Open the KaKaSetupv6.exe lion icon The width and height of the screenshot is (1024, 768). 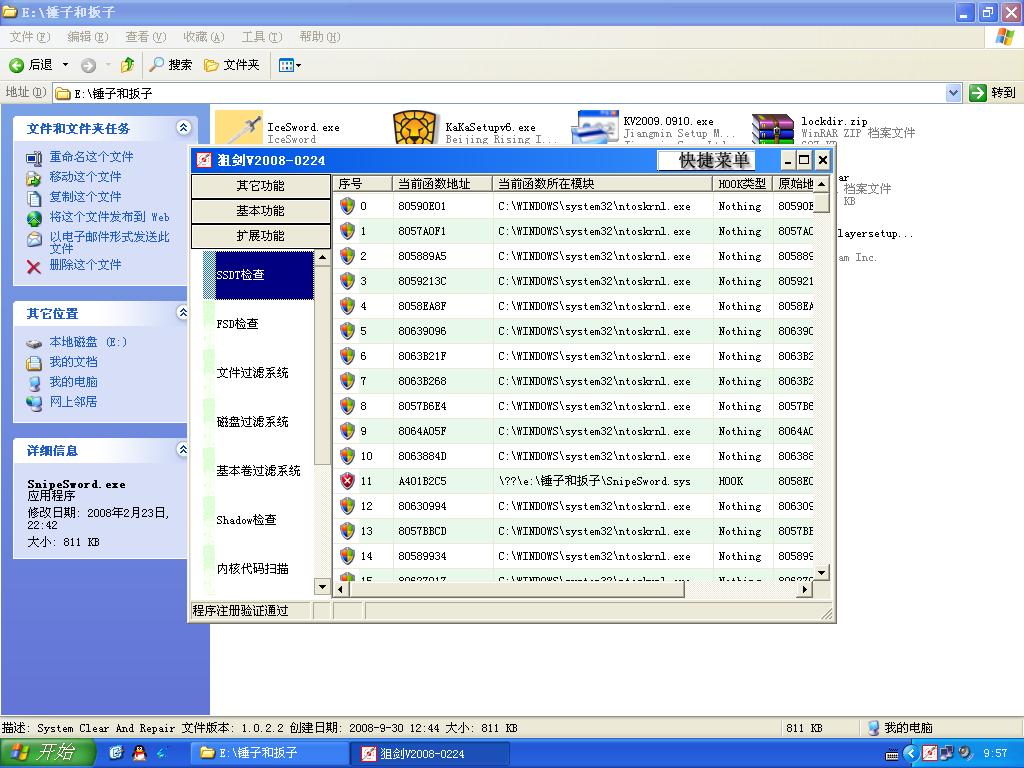pos(415,128)
